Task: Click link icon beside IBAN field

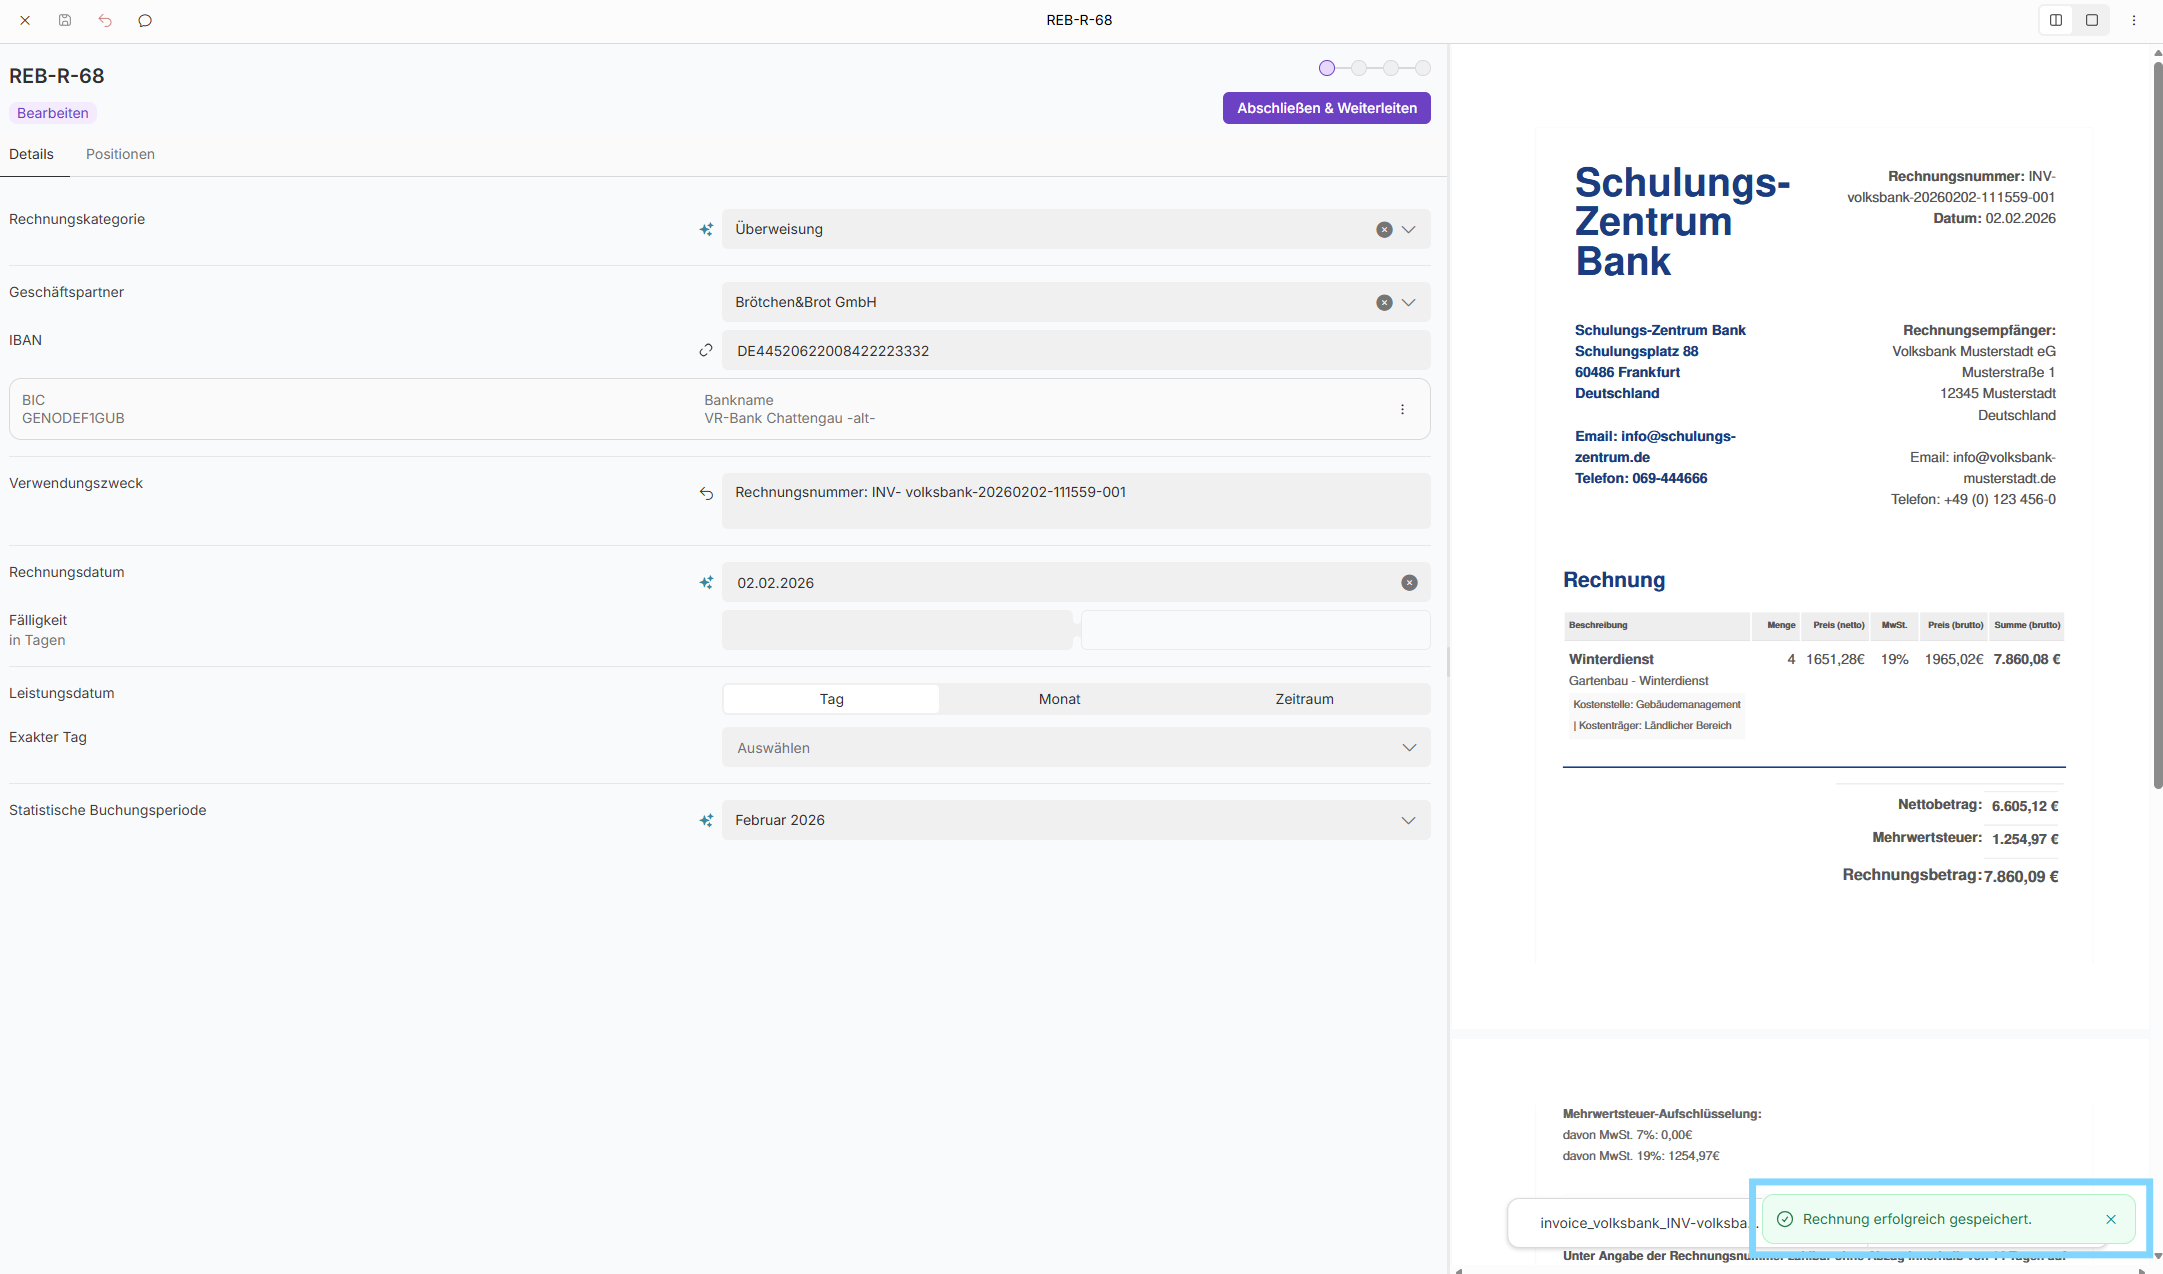Action: (706, 351)
